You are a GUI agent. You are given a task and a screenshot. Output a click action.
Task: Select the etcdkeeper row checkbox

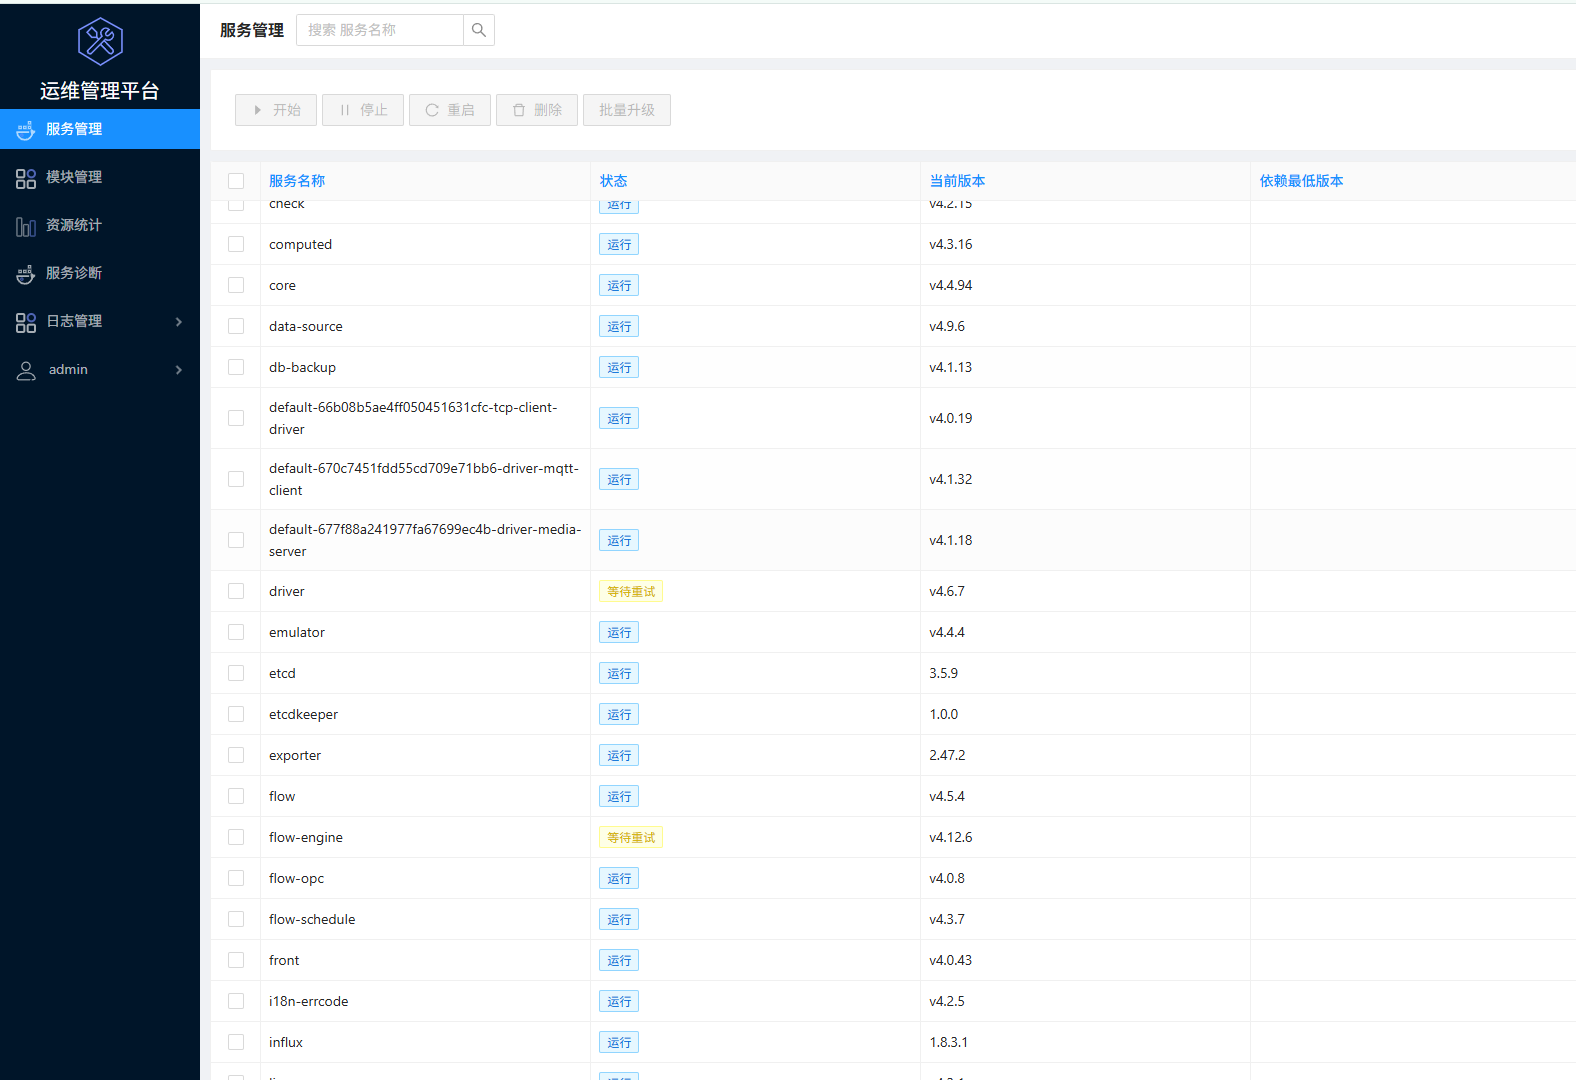point(236,714)
